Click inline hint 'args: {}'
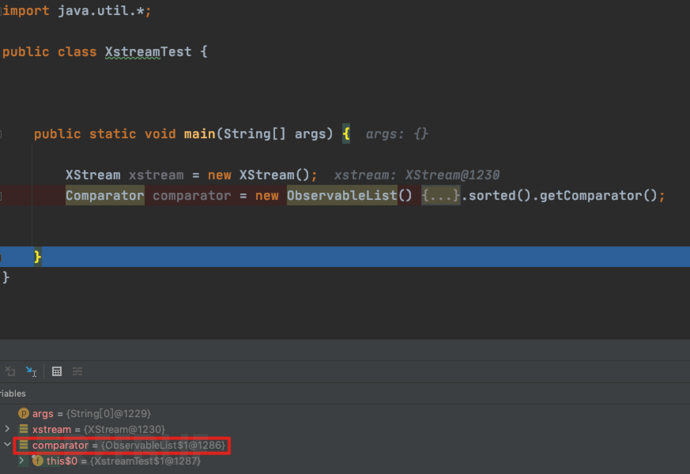Image resolution: width=690 pixels, height=474 pixels. pyautogui.click(x=396, y=133)
